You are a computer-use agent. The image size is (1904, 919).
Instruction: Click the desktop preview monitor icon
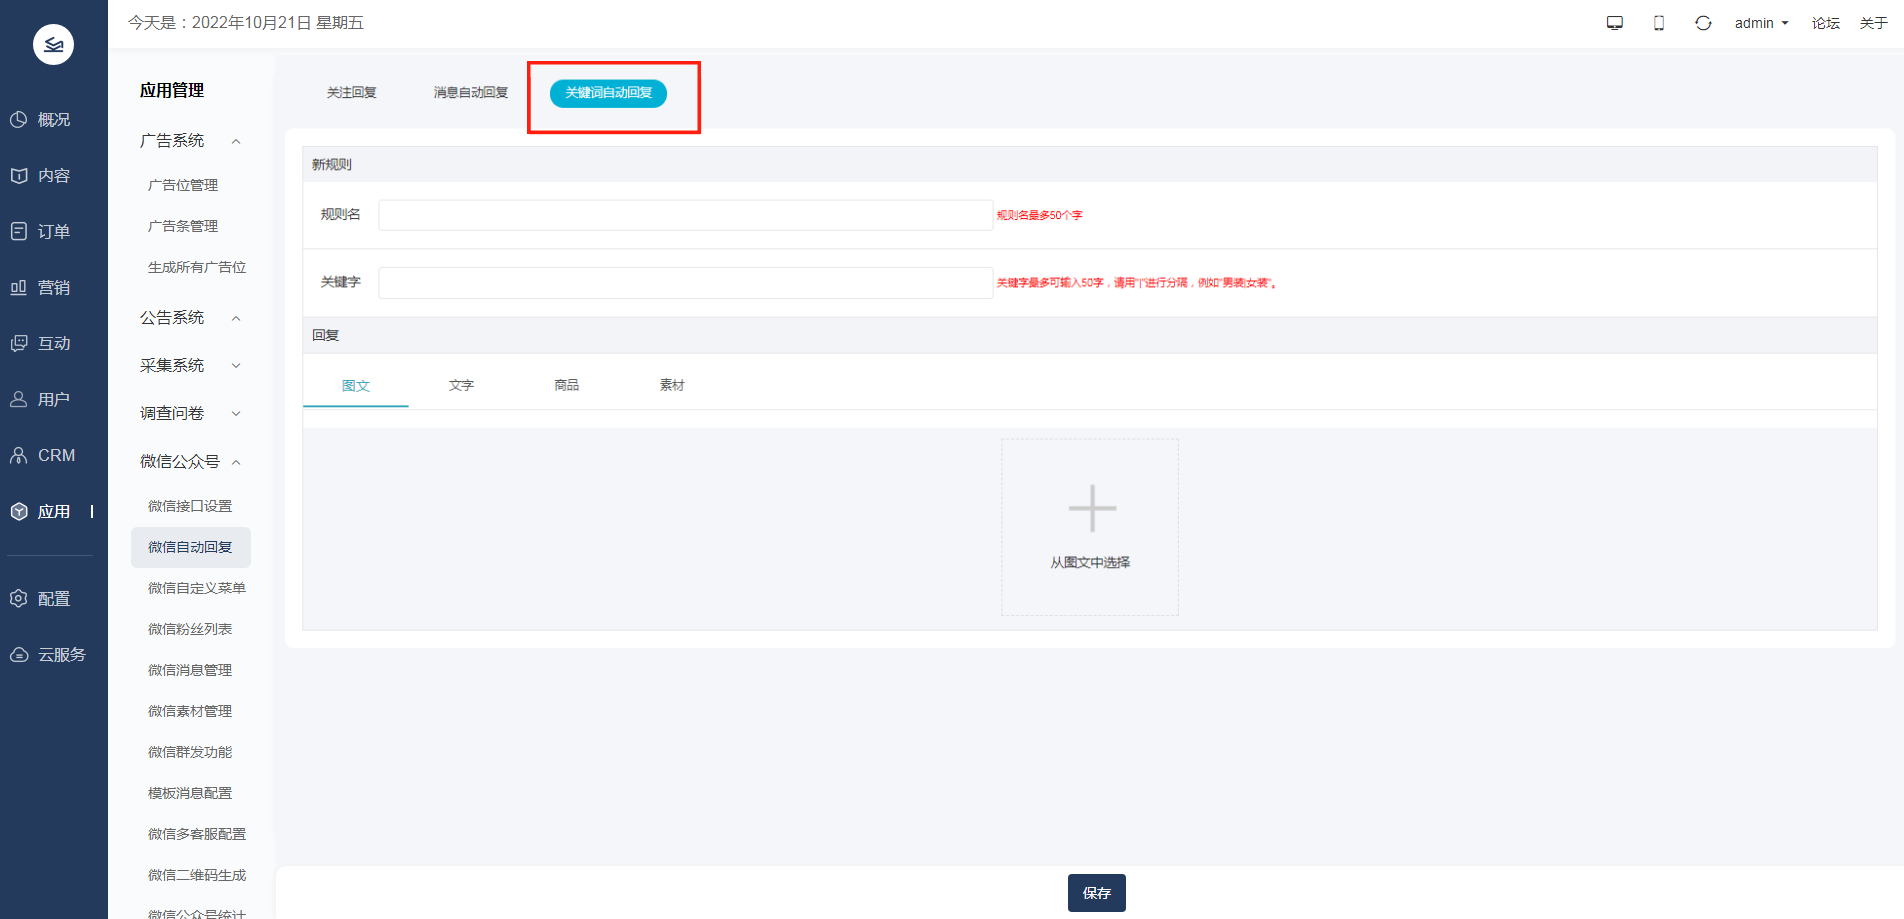(x=1614, y=23)
